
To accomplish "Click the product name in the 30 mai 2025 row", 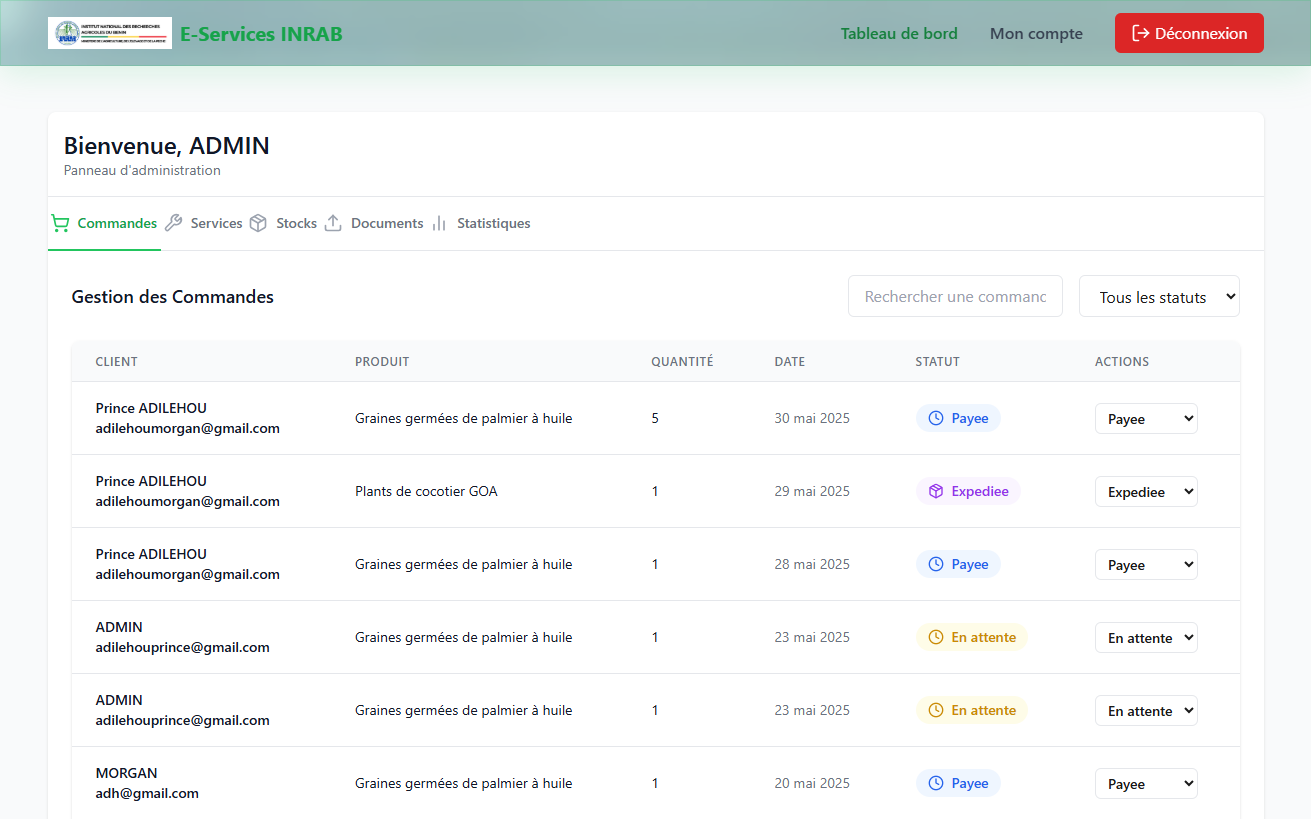I will [464, 418].
